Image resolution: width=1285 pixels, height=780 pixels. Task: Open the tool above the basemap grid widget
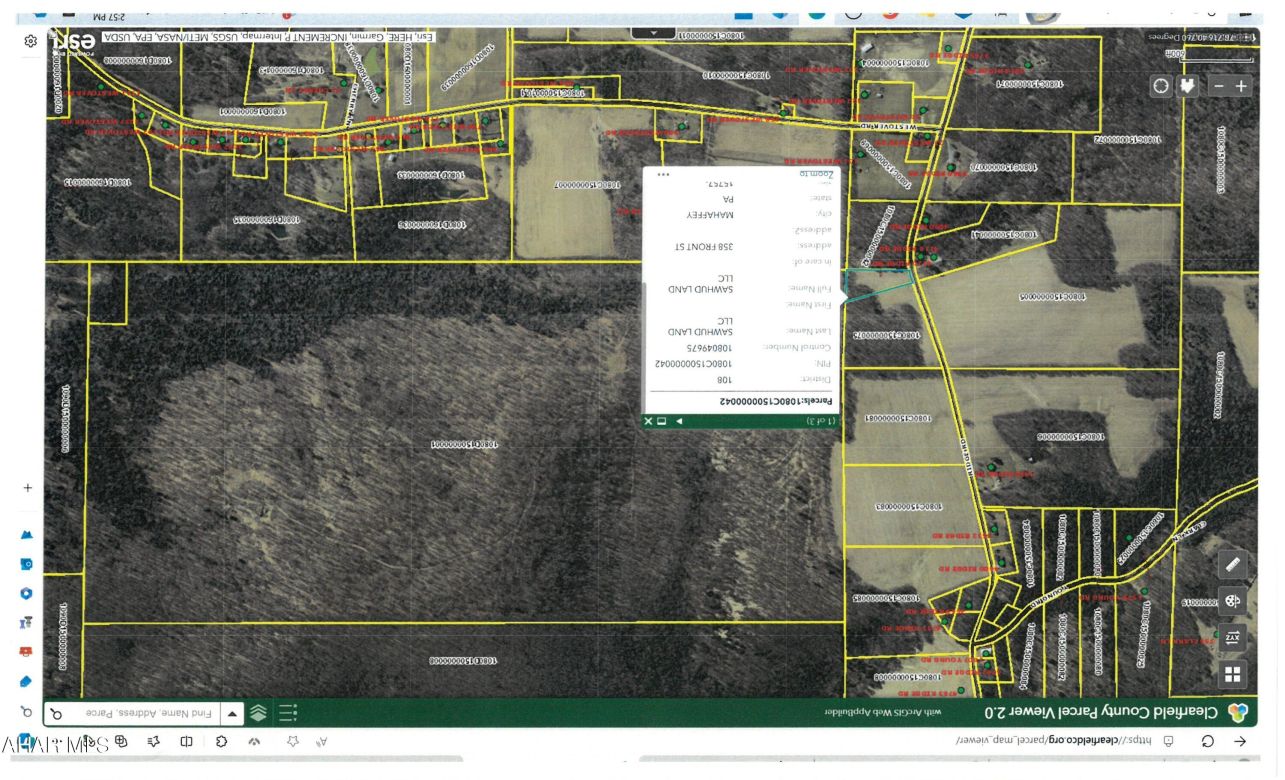(x=1232, y=637)
